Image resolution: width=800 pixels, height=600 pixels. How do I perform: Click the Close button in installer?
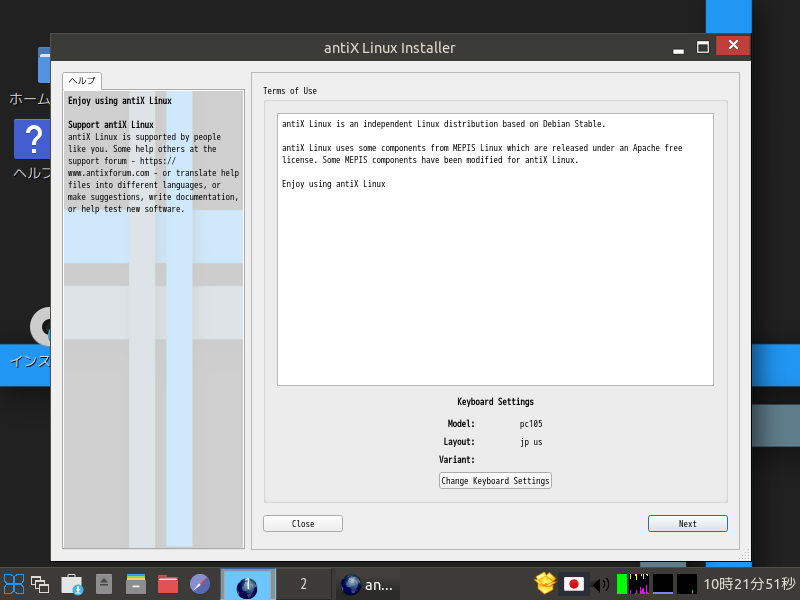tap(303, 523)
